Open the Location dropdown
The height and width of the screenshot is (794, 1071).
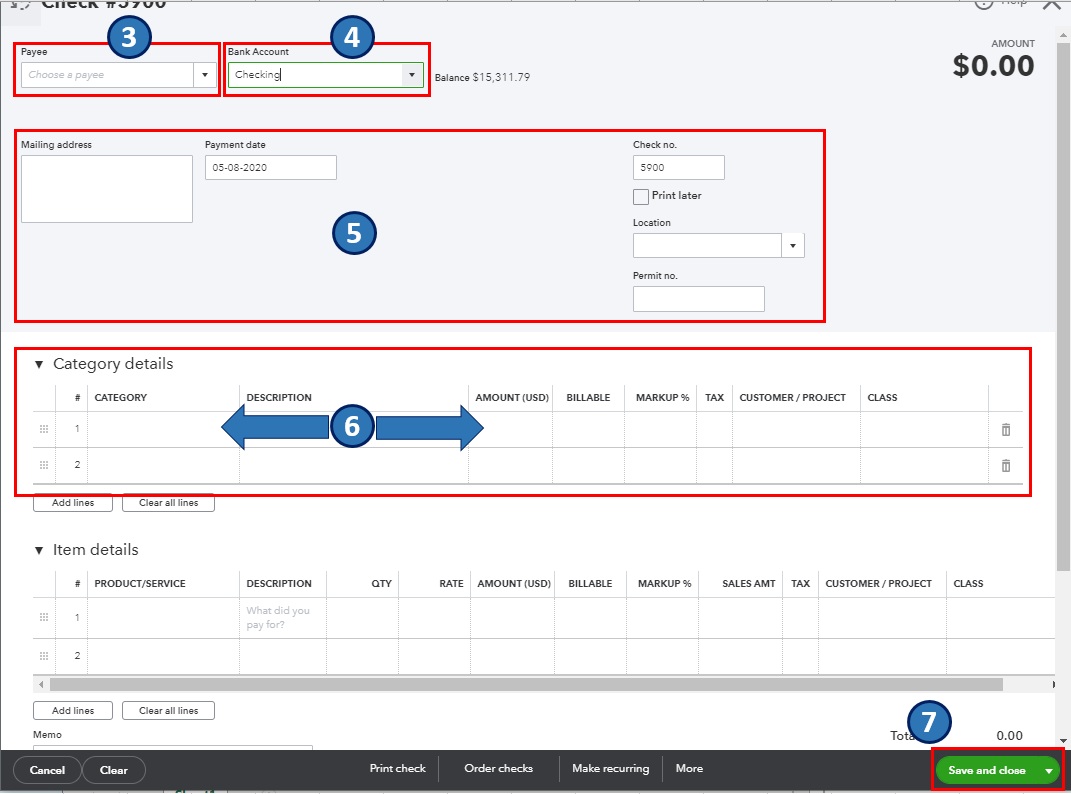coord(792,245)
